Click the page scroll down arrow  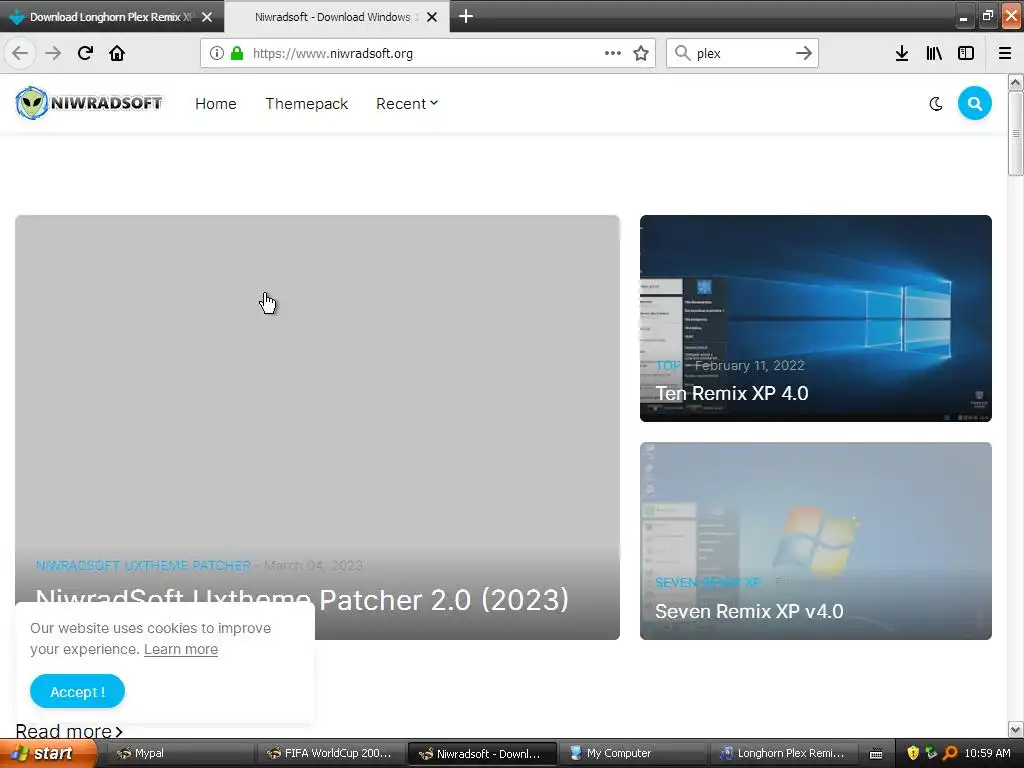coord(1015,729)
